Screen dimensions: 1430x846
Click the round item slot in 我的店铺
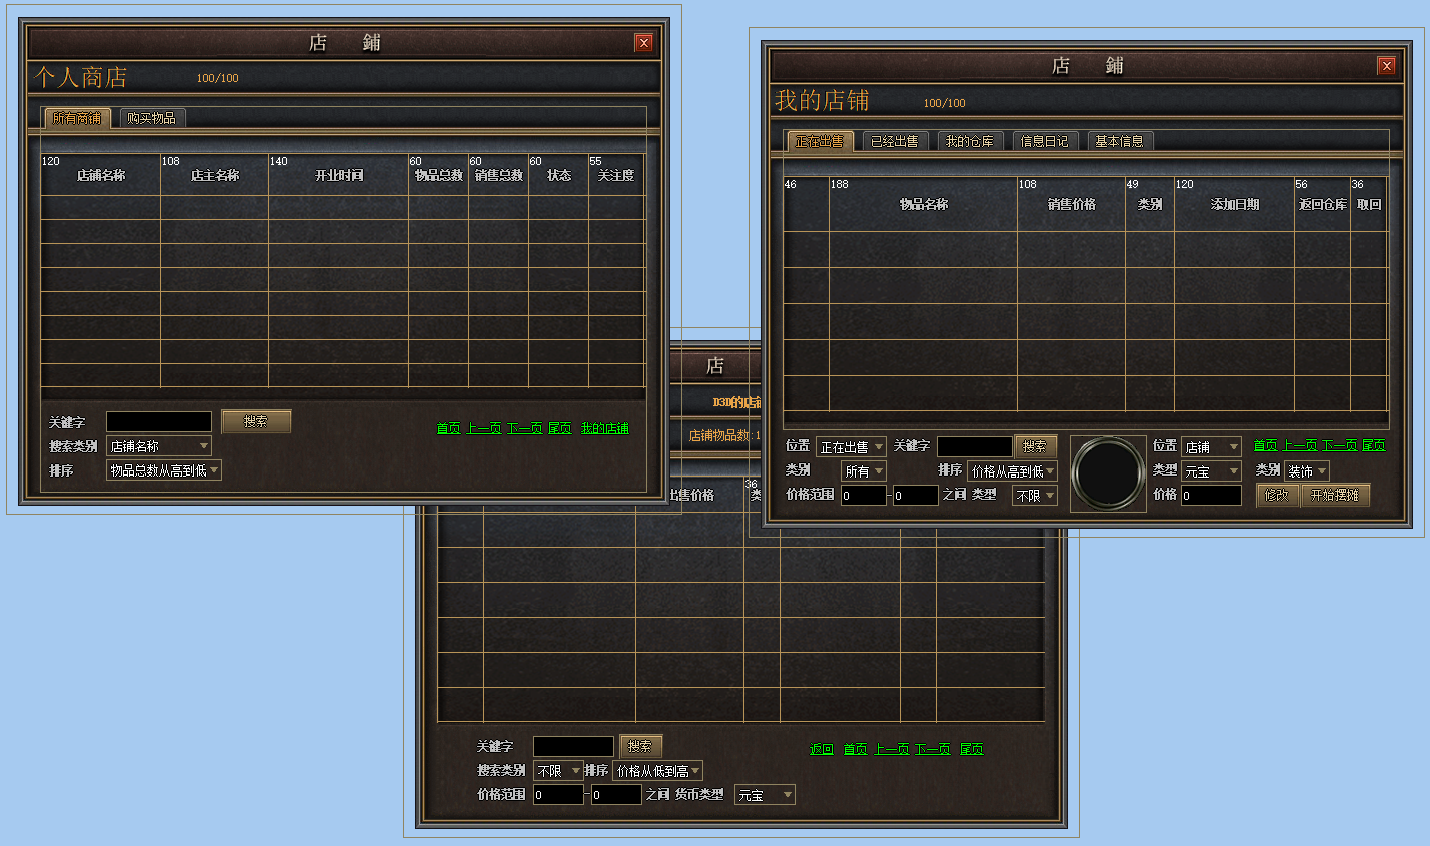1108,473
